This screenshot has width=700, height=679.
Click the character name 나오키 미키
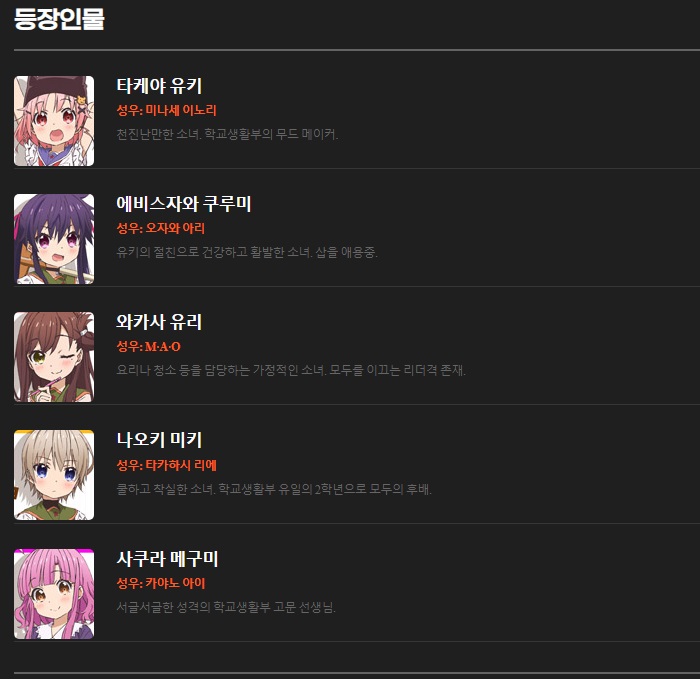159,440
